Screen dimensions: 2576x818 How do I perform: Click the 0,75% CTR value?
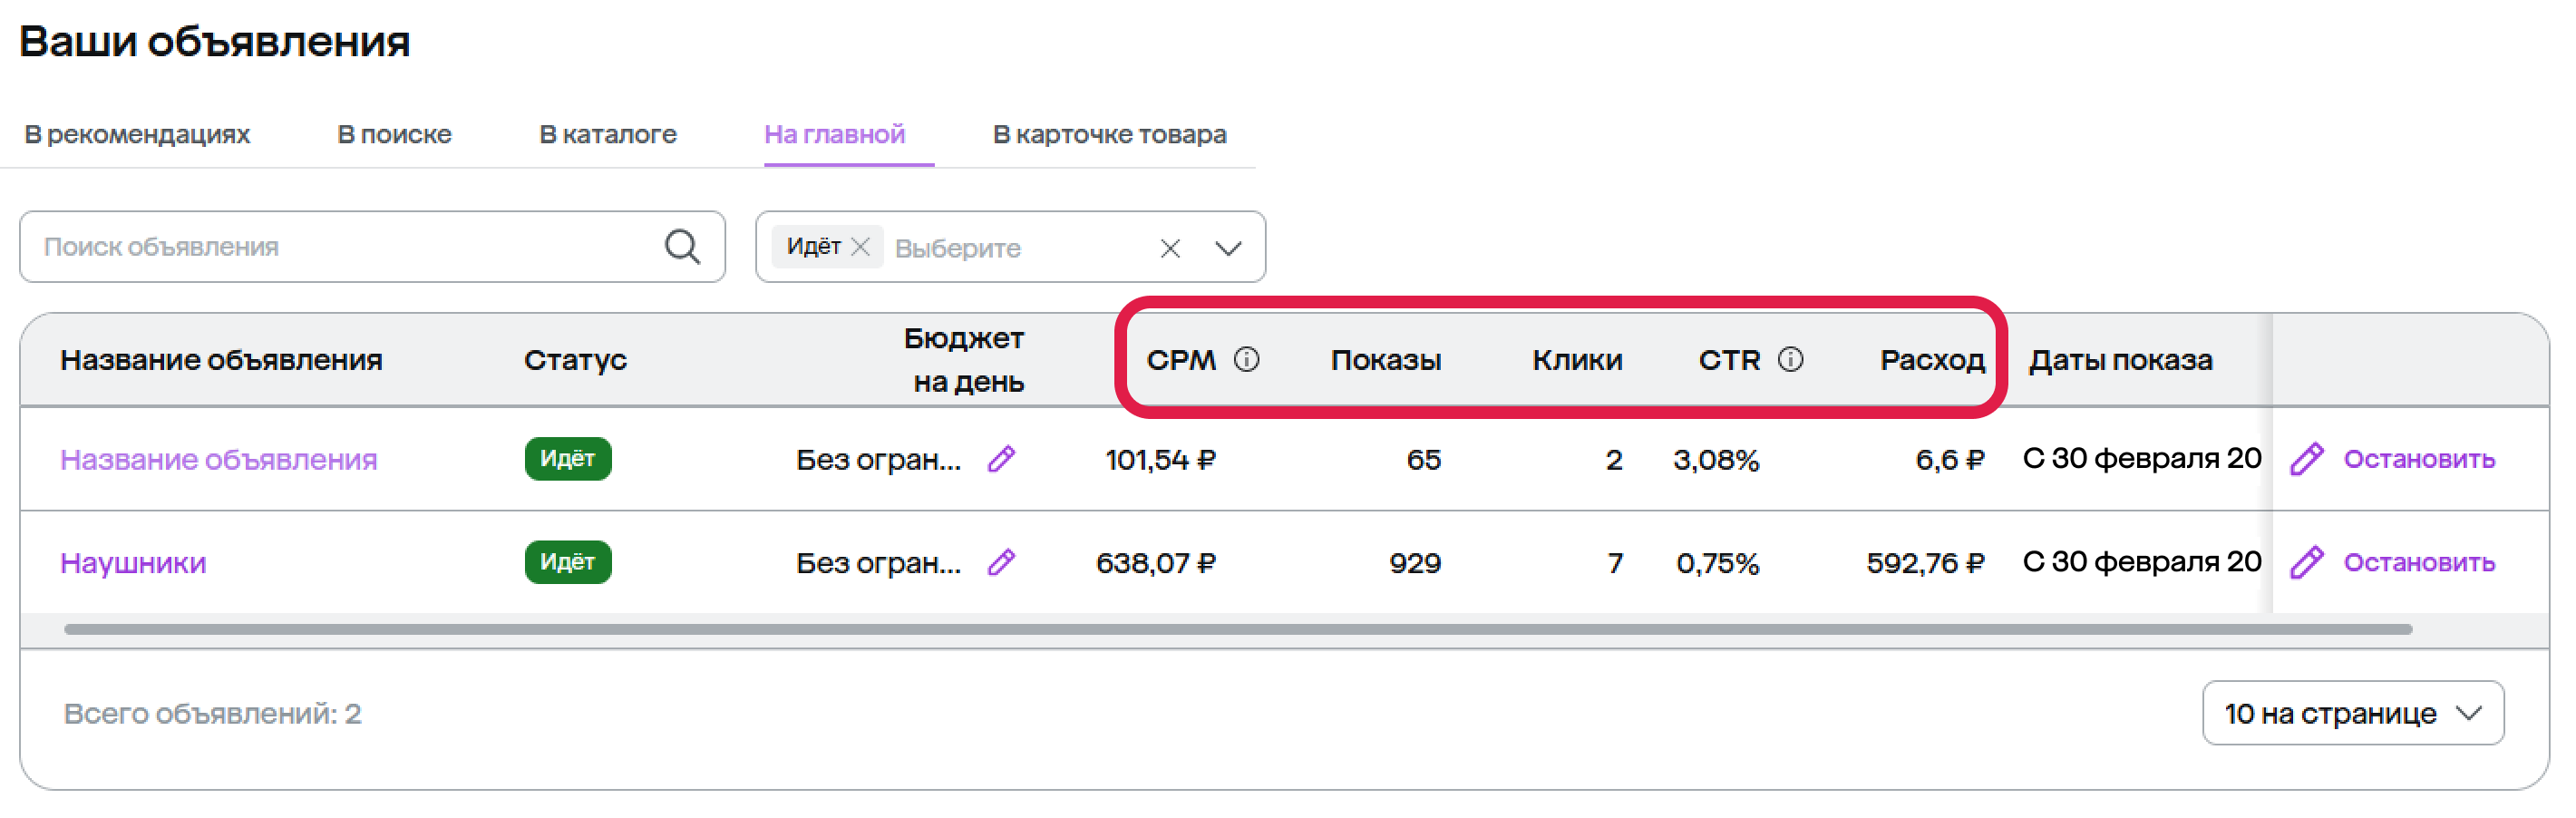coord(1717,562)
